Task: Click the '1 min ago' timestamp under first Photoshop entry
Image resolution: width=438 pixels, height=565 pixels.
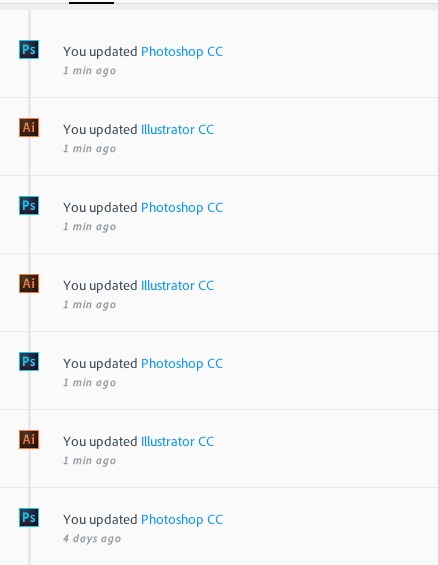Action: (89, 71)
